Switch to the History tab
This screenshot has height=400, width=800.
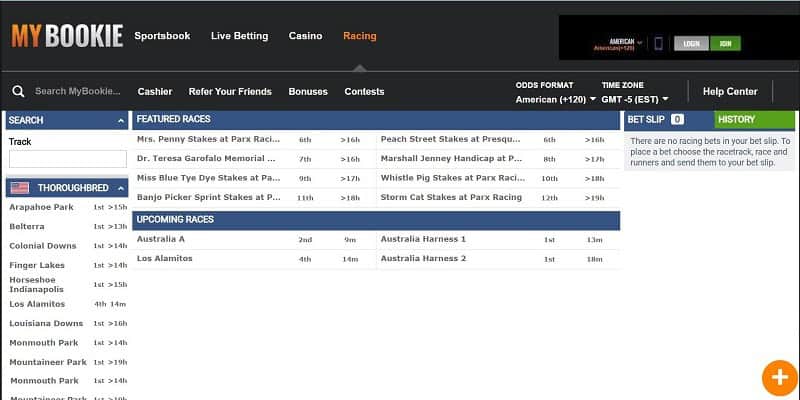[754, 119]
